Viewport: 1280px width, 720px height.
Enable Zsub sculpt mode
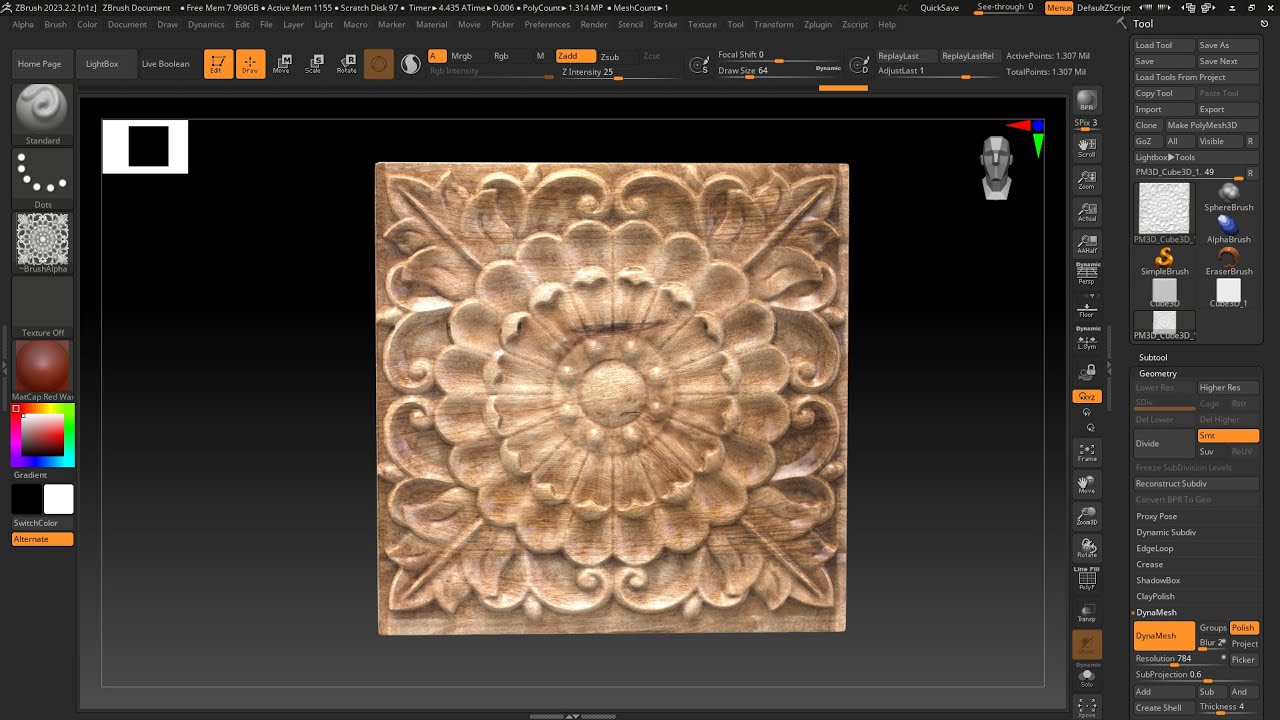(x=610, y=57)
